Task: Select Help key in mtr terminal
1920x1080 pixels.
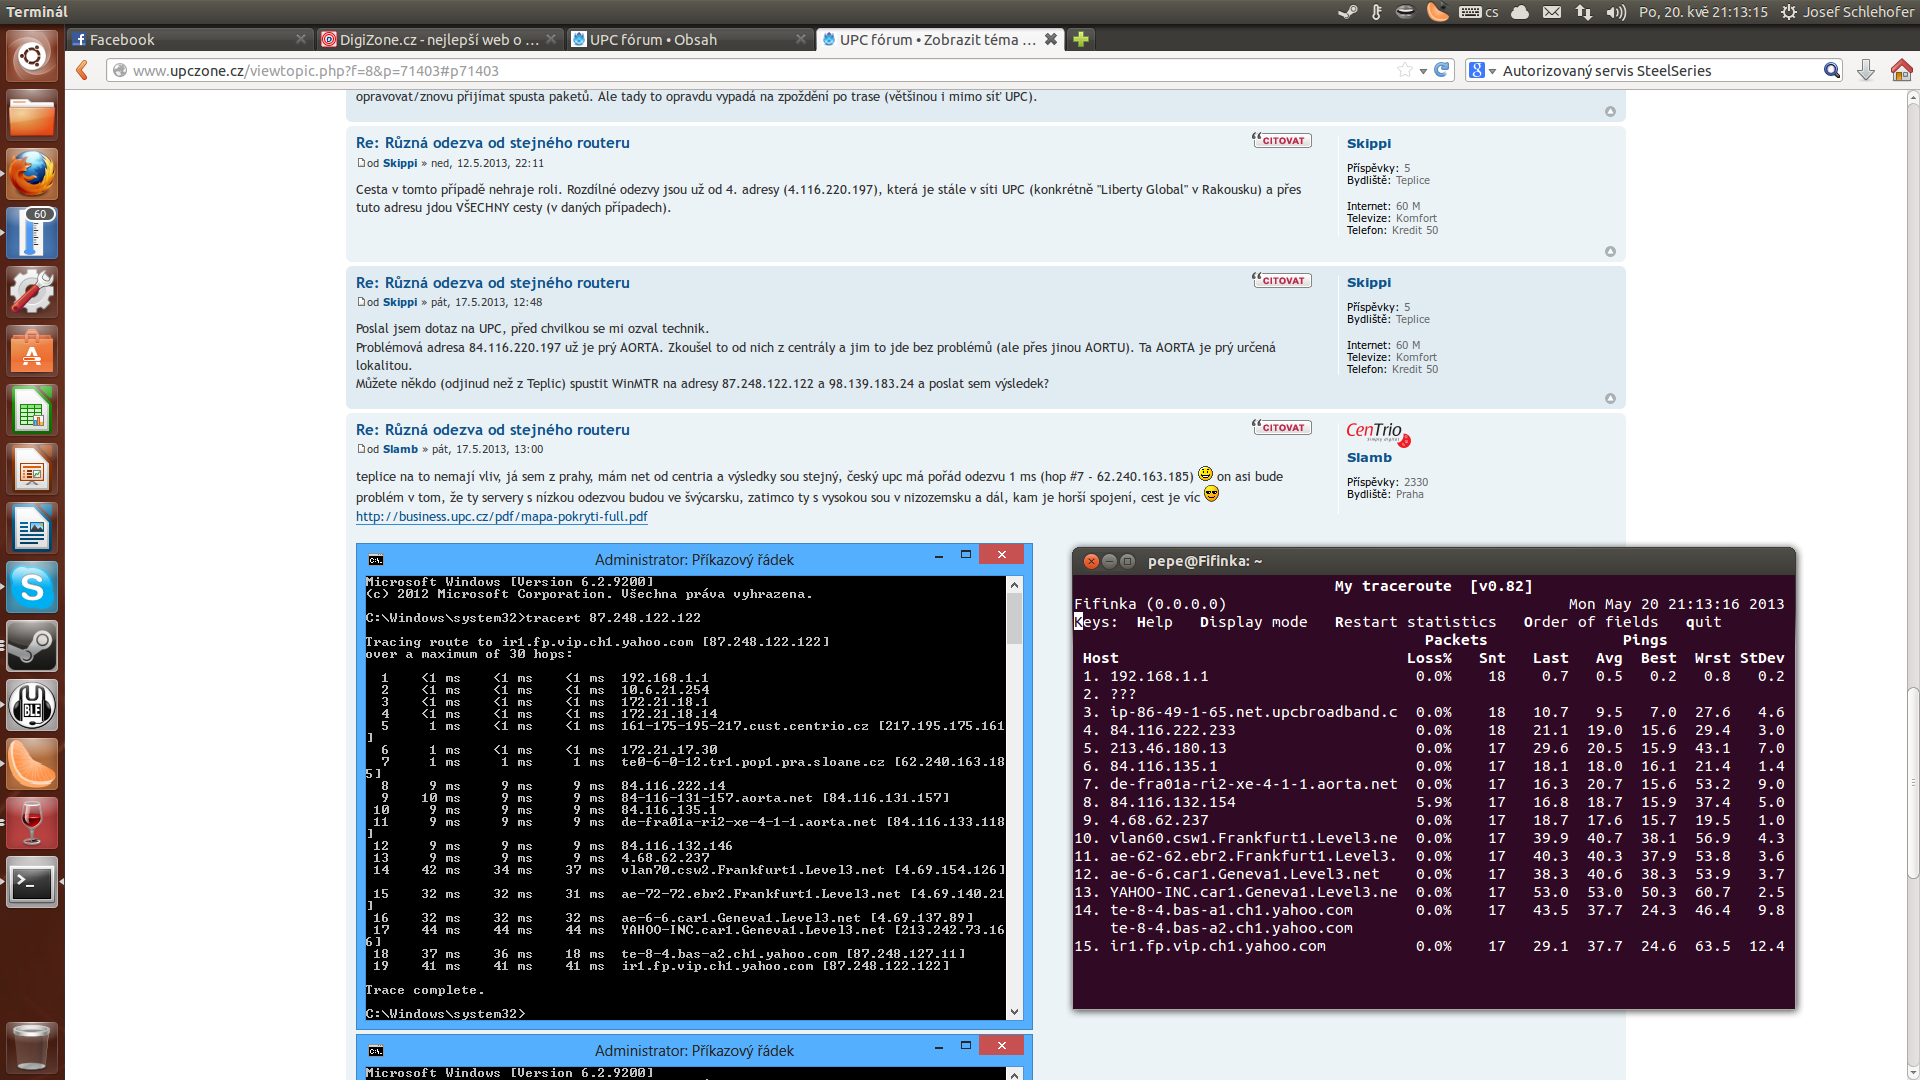Action: pyautogui.click(x=1154, y=622)
